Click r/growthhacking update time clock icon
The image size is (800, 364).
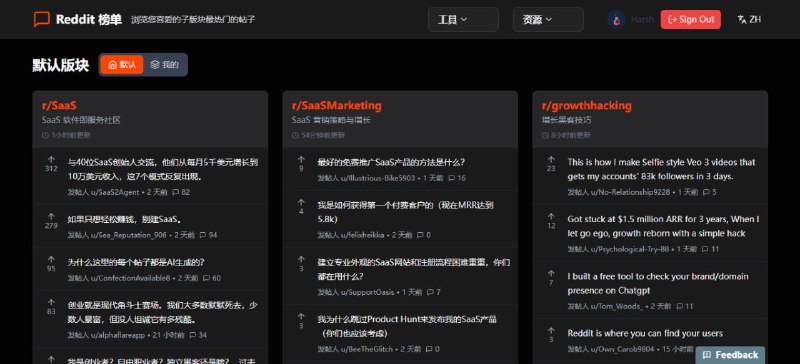pos(545,135)
